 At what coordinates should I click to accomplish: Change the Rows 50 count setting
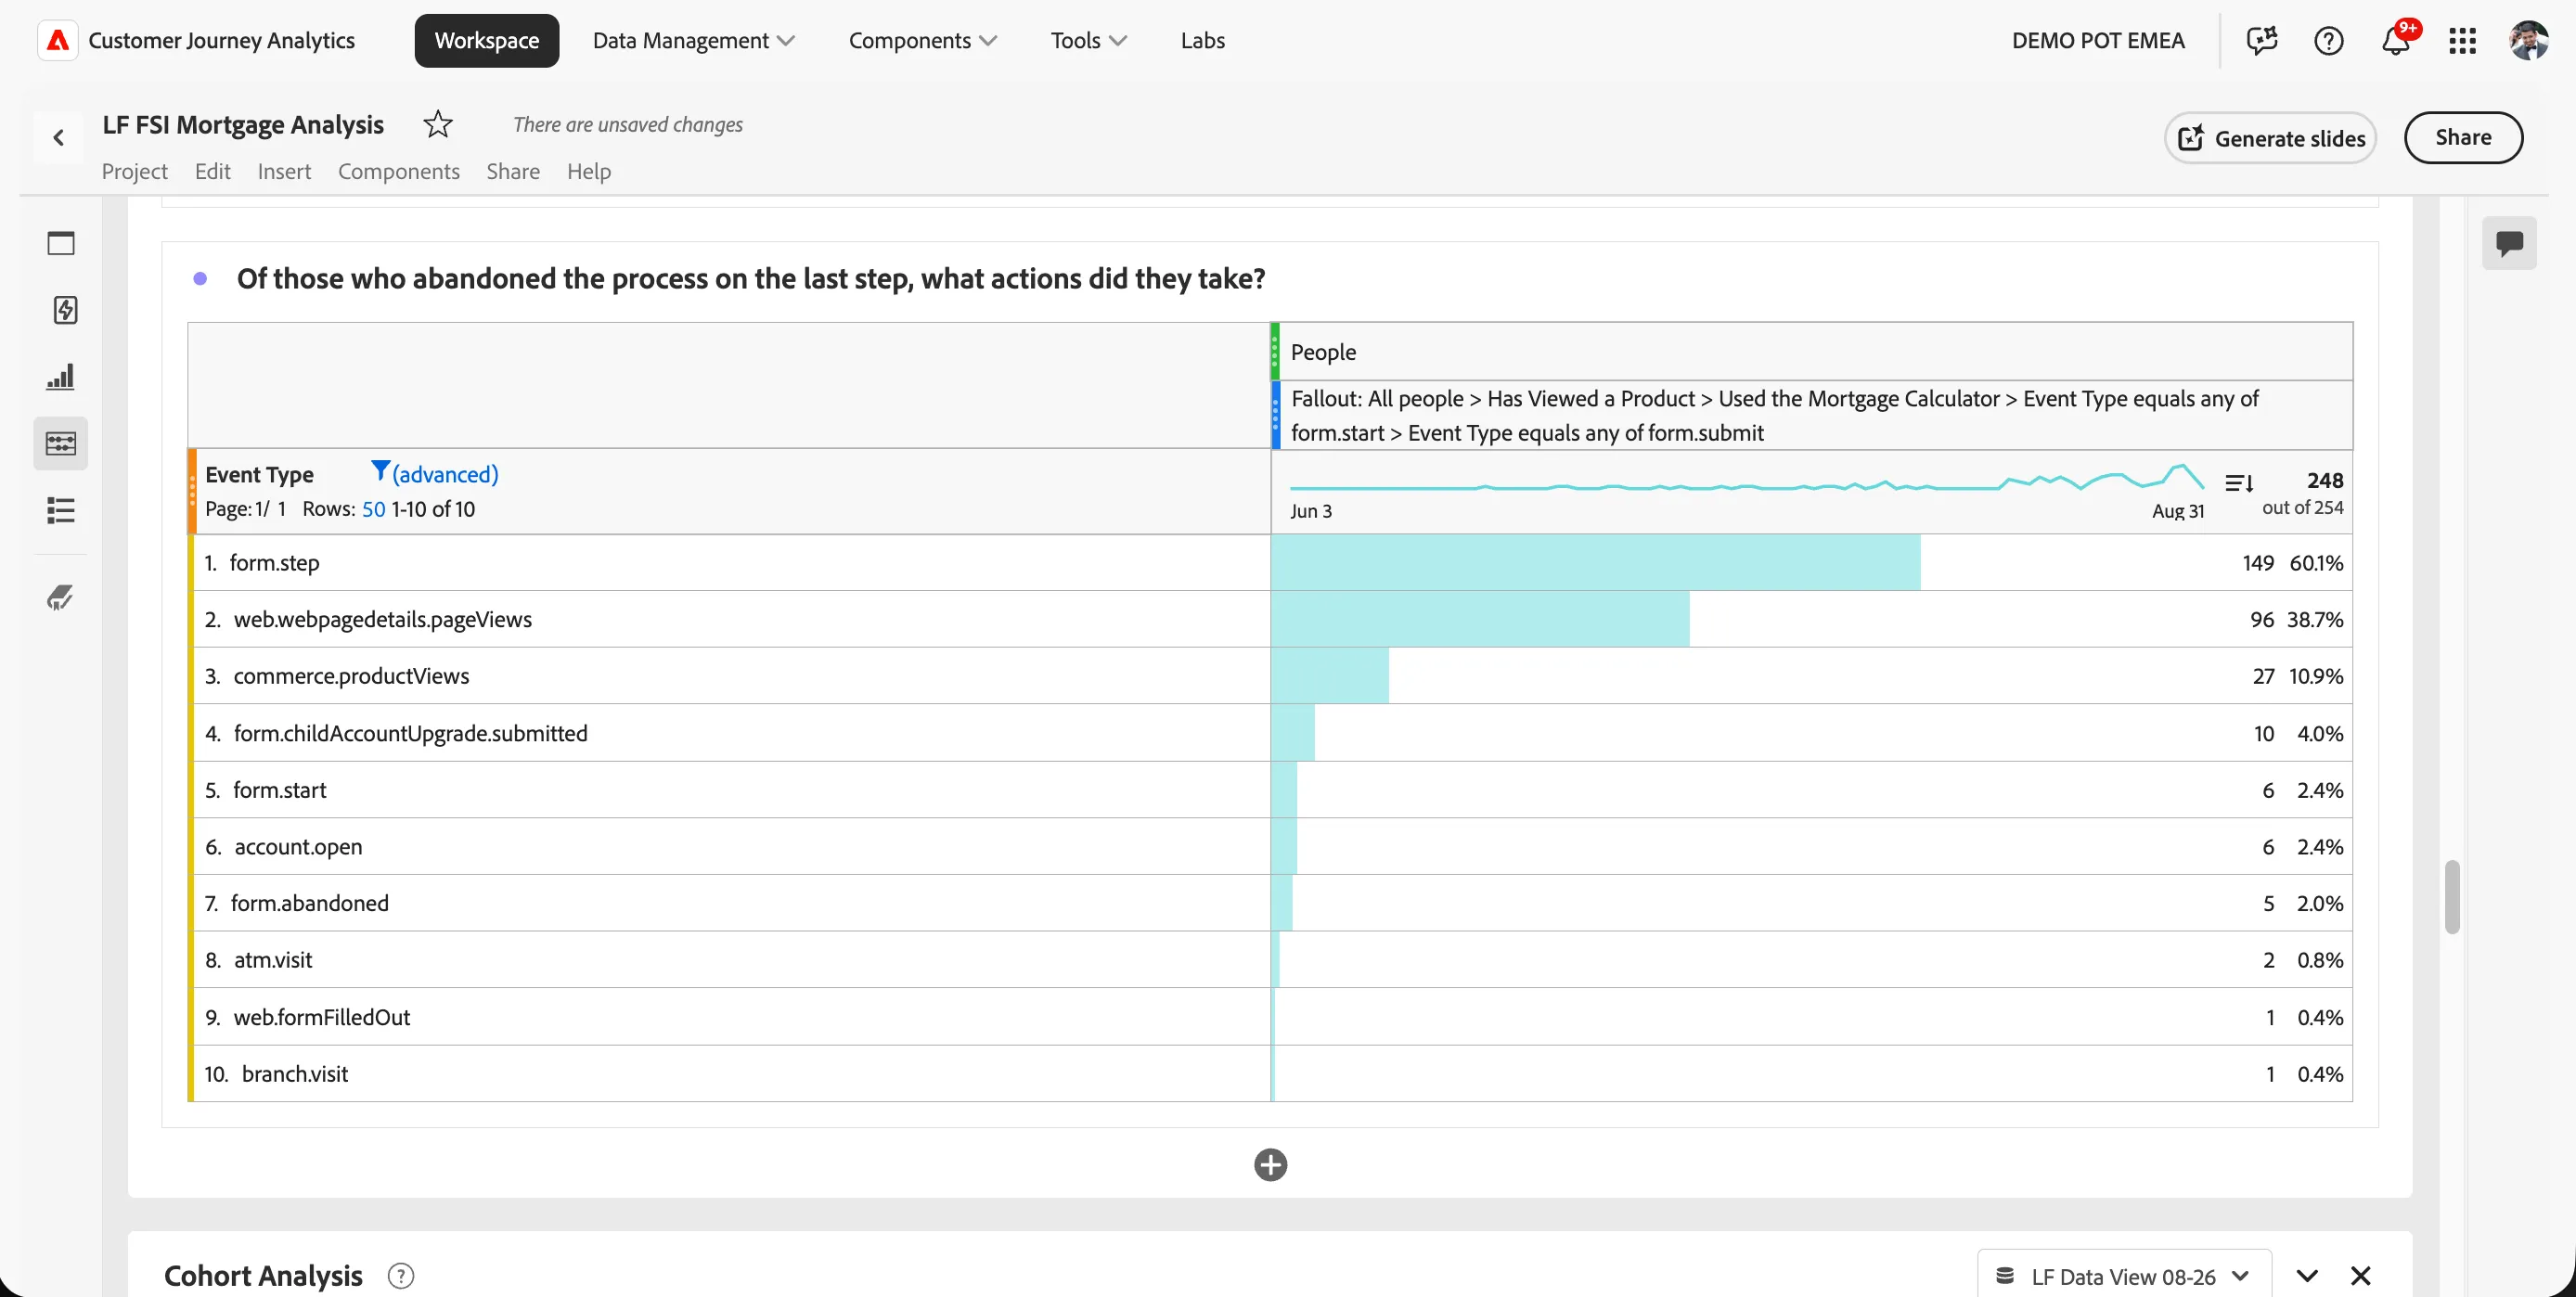[373, 508]
